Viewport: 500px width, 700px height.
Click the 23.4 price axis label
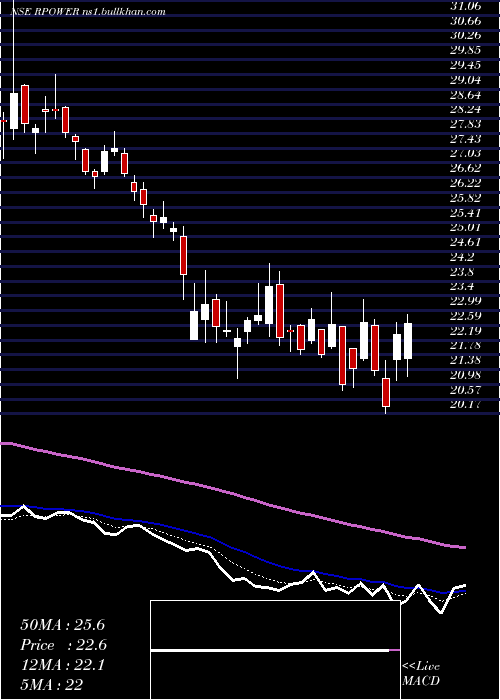pos(463,286)
